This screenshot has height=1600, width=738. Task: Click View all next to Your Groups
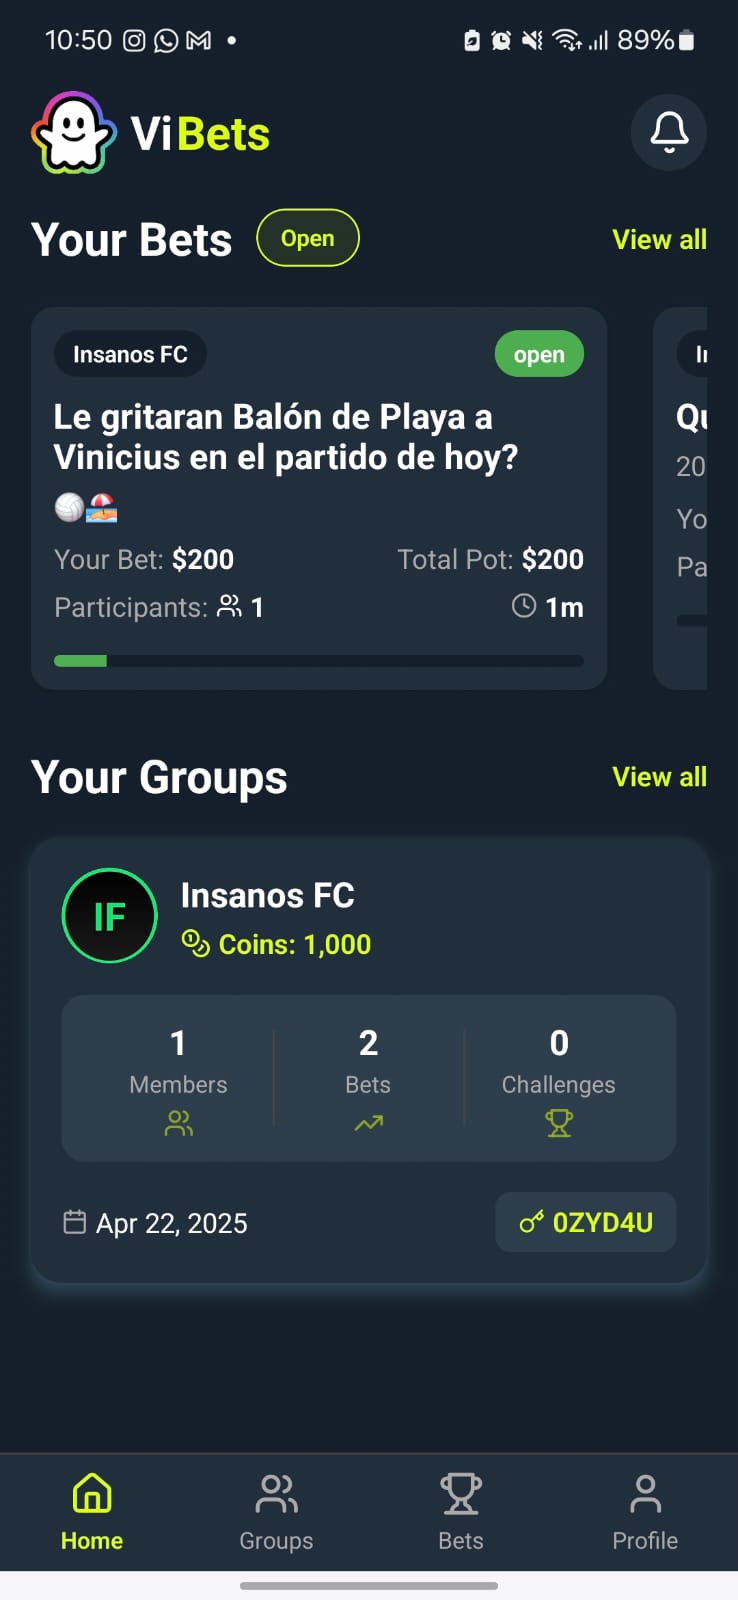659,776
